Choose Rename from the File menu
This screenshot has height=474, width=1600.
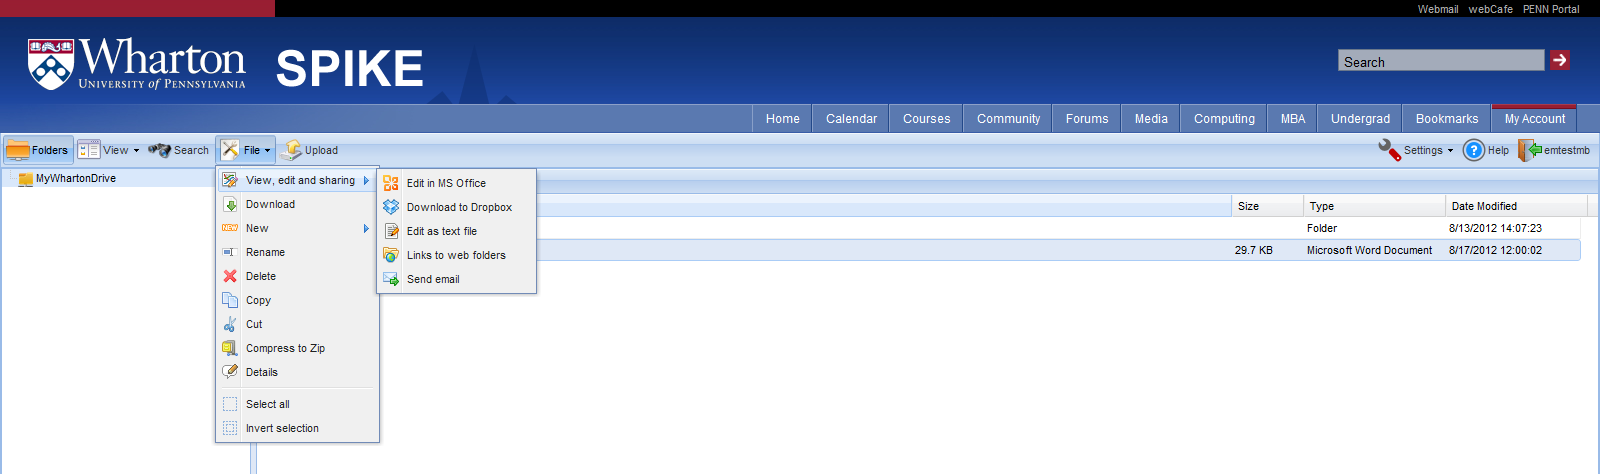[297, 252]
